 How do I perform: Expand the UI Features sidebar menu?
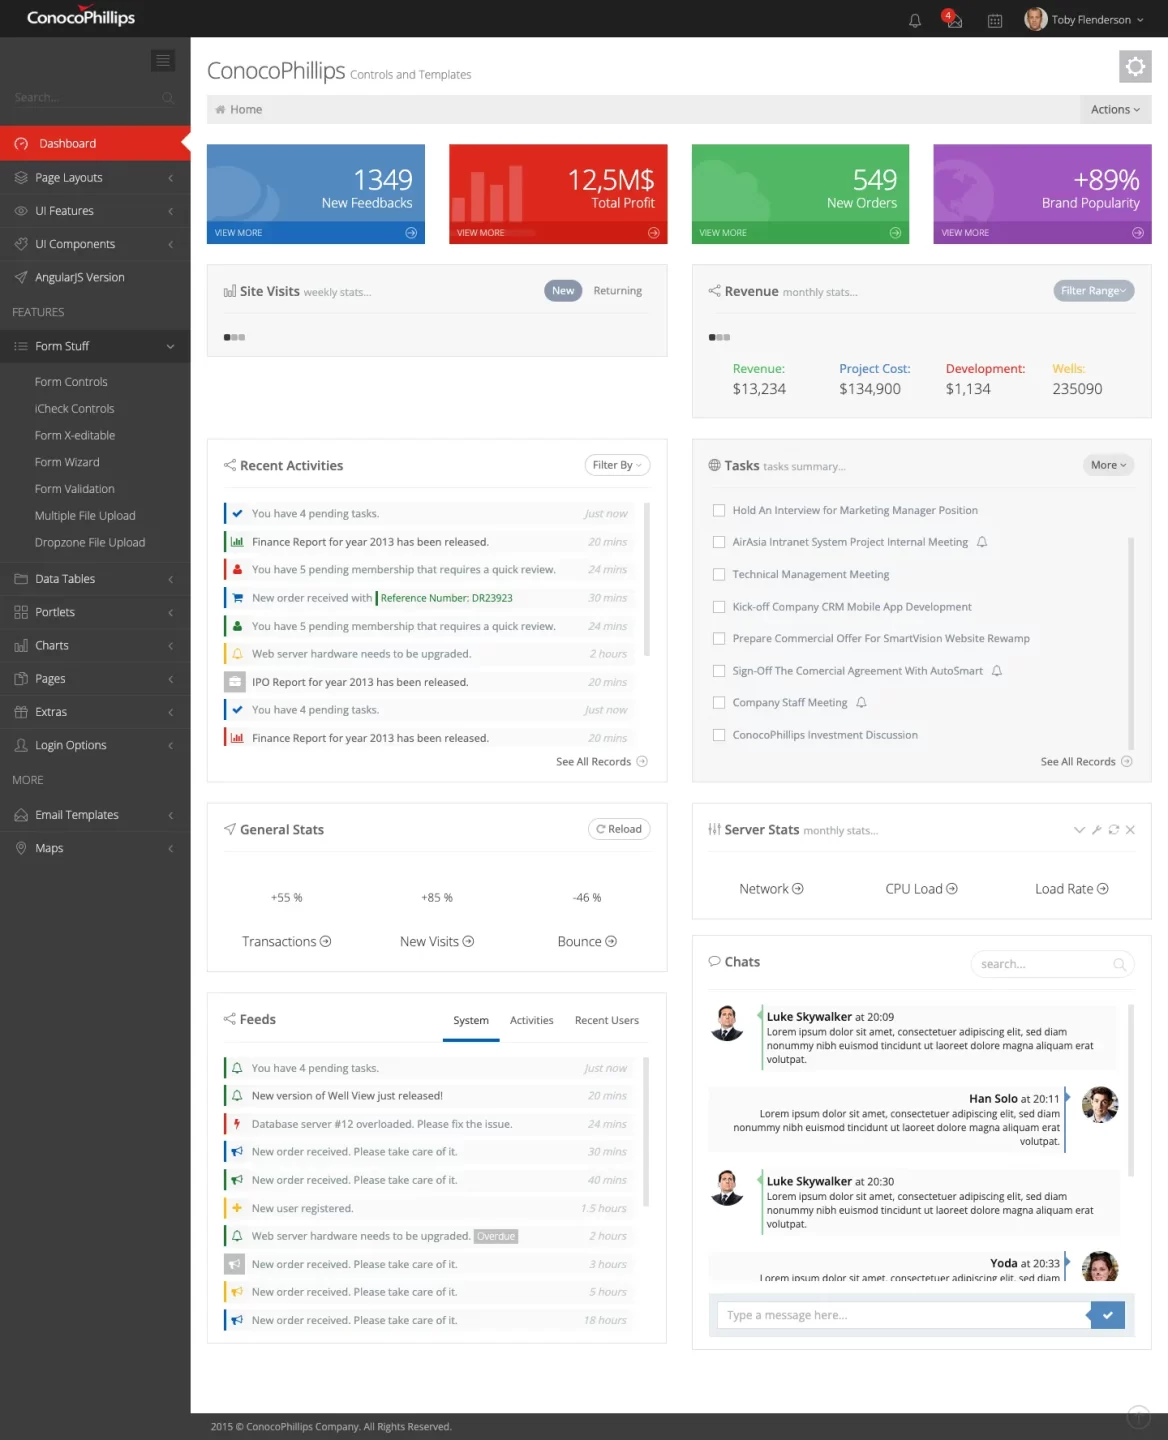pos(95,211)
